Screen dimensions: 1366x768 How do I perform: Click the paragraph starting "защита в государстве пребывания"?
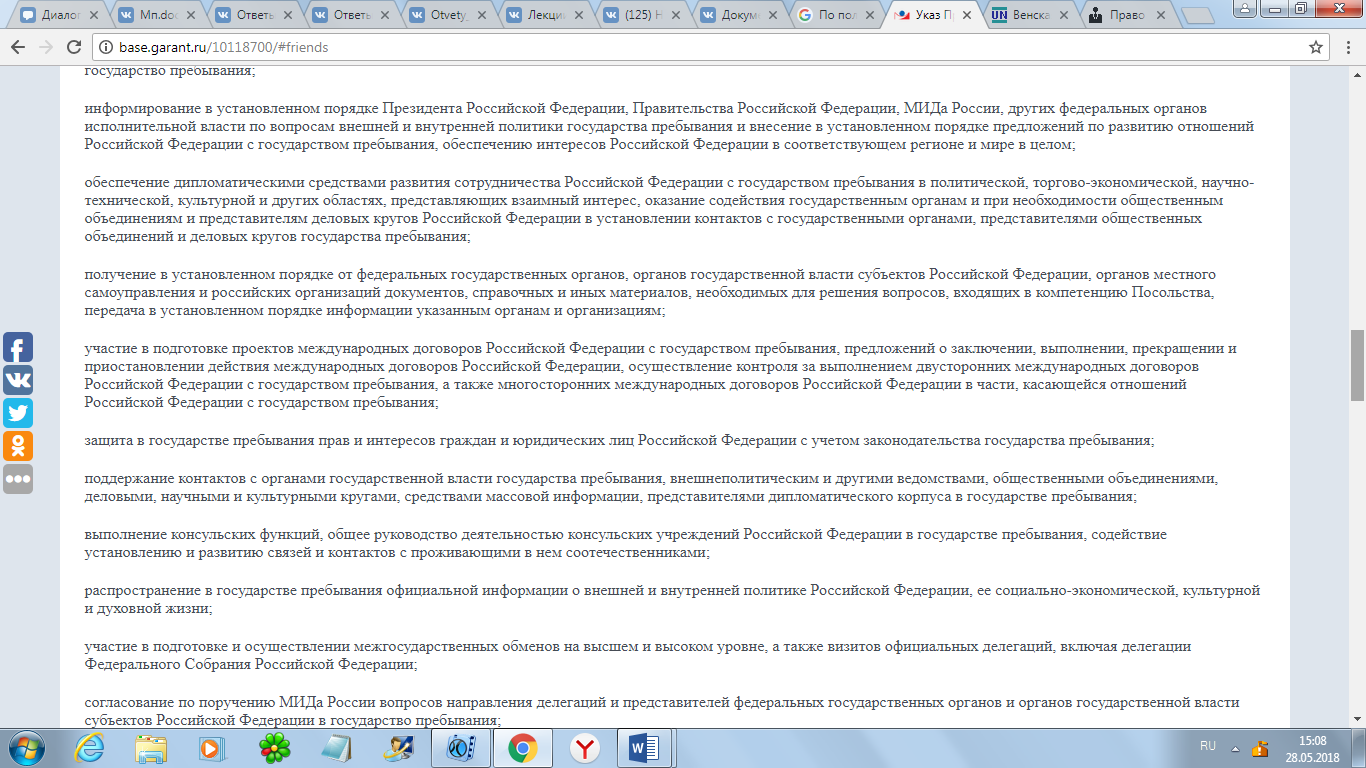(x=620, y=440)
